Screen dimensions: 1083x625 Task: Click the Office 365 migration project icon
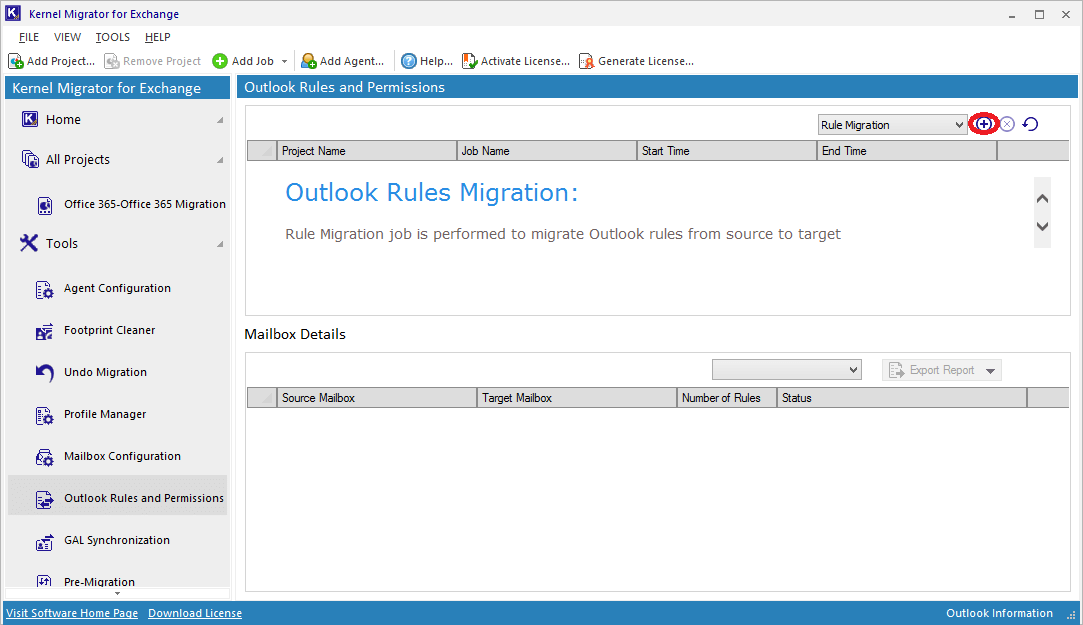pyautogui.click(x=45, y=205)
